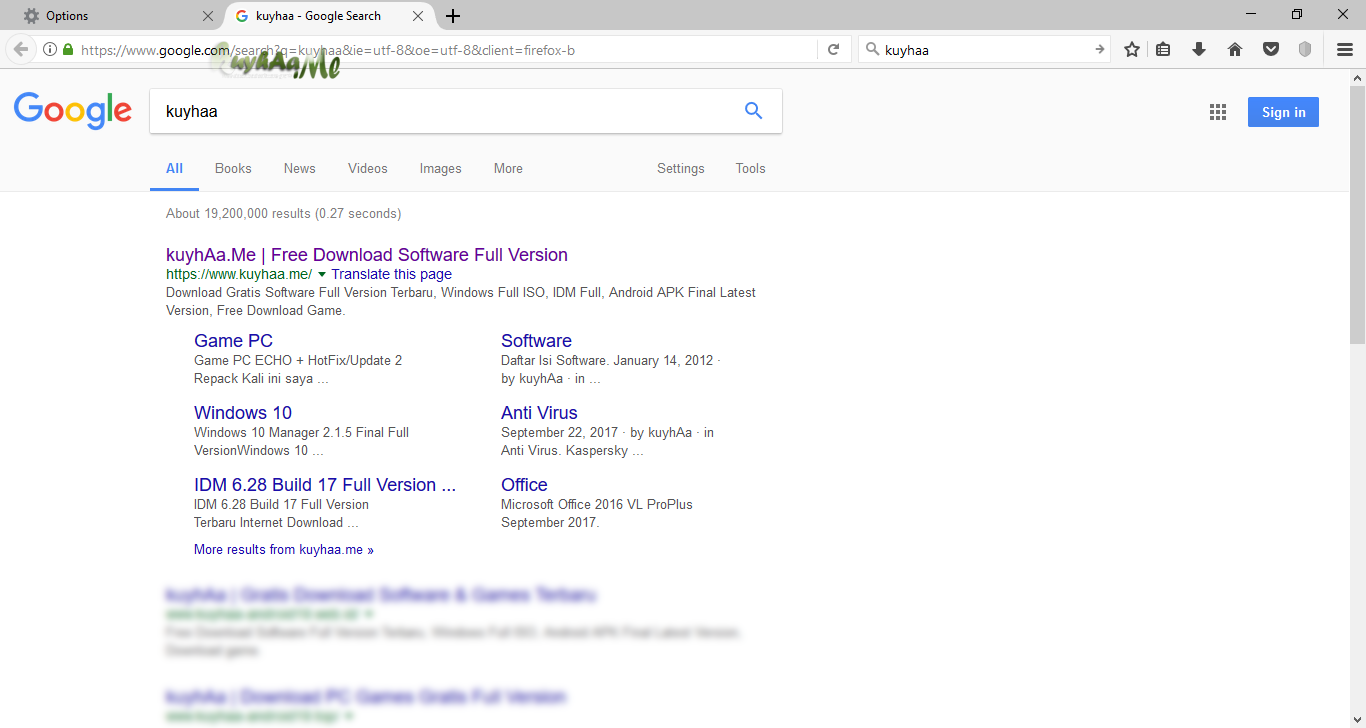The width and height of the screenshot is (1366, 728).
Task: Show bookmarks list icon
Action: (1163, 49)
